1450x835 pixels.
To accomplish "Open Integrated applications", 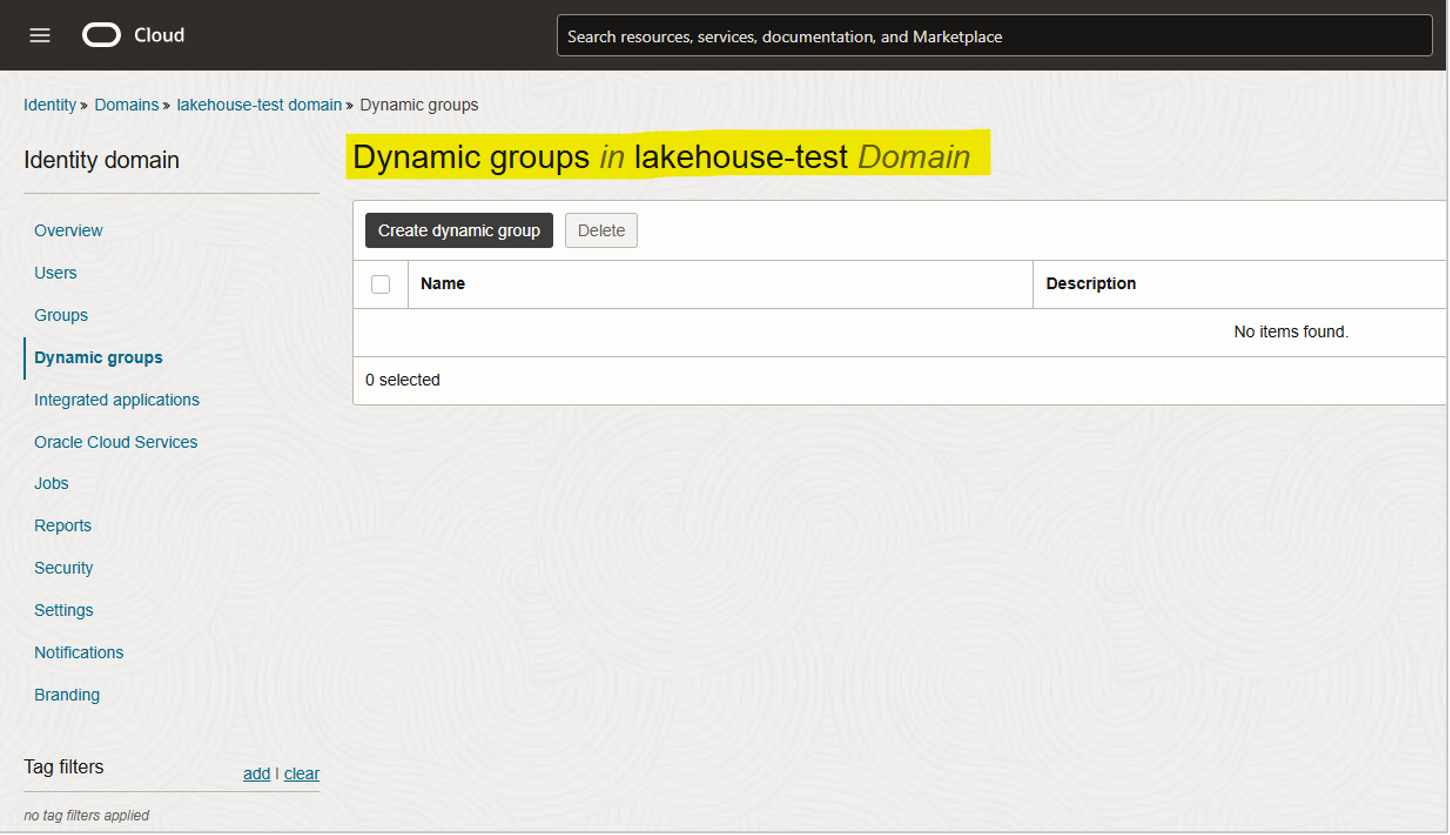I will [x=117, y=399].
